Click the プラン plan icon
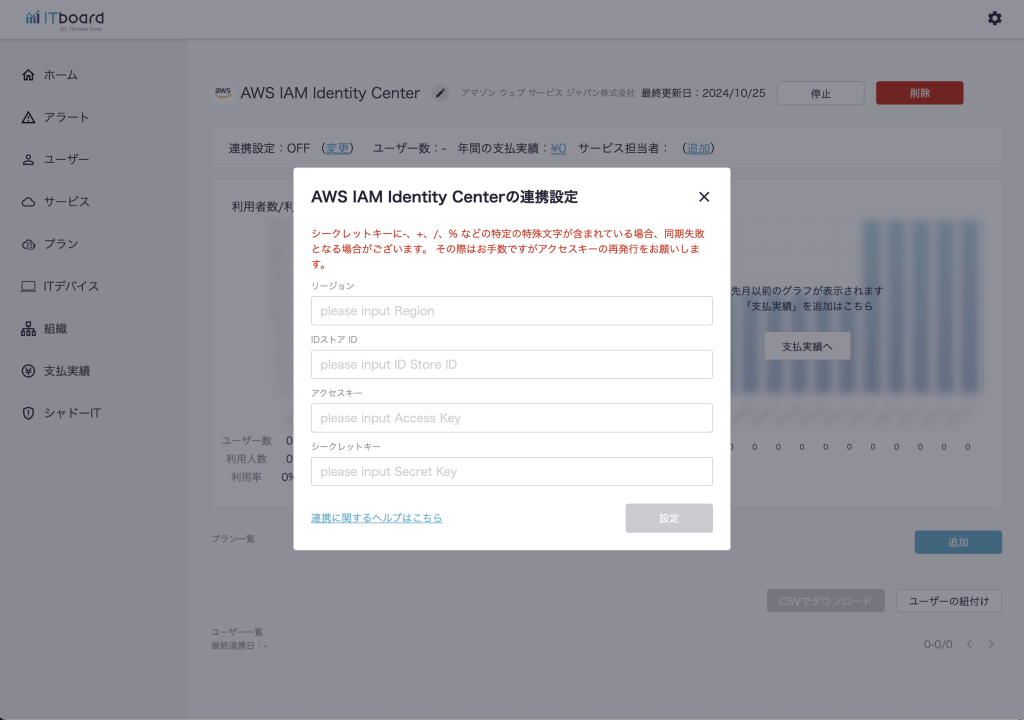The image size is (1024, 720). click(x=28, y=244)
